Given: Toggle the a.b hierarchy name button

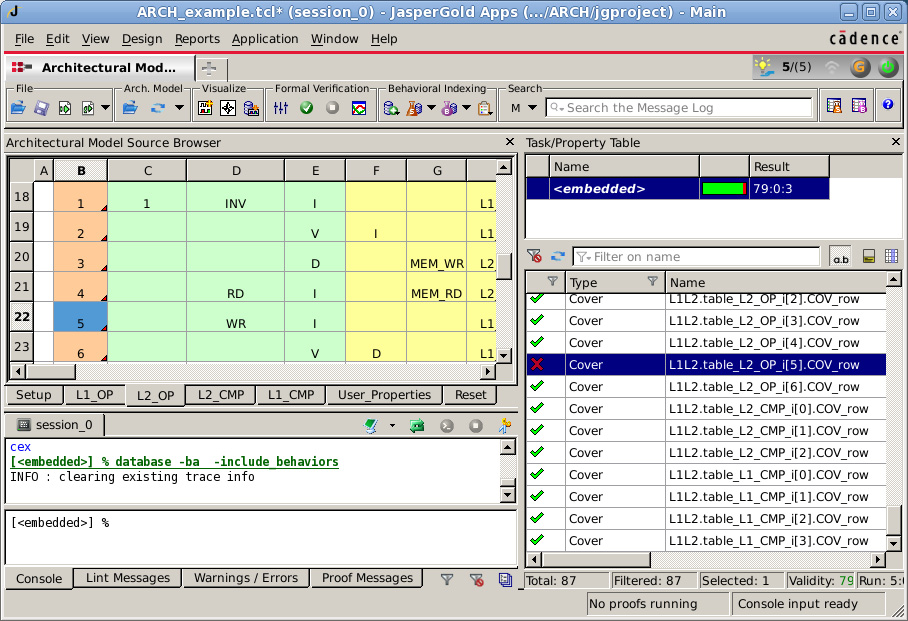Looking at the screenshot, I should click(840, 257).
